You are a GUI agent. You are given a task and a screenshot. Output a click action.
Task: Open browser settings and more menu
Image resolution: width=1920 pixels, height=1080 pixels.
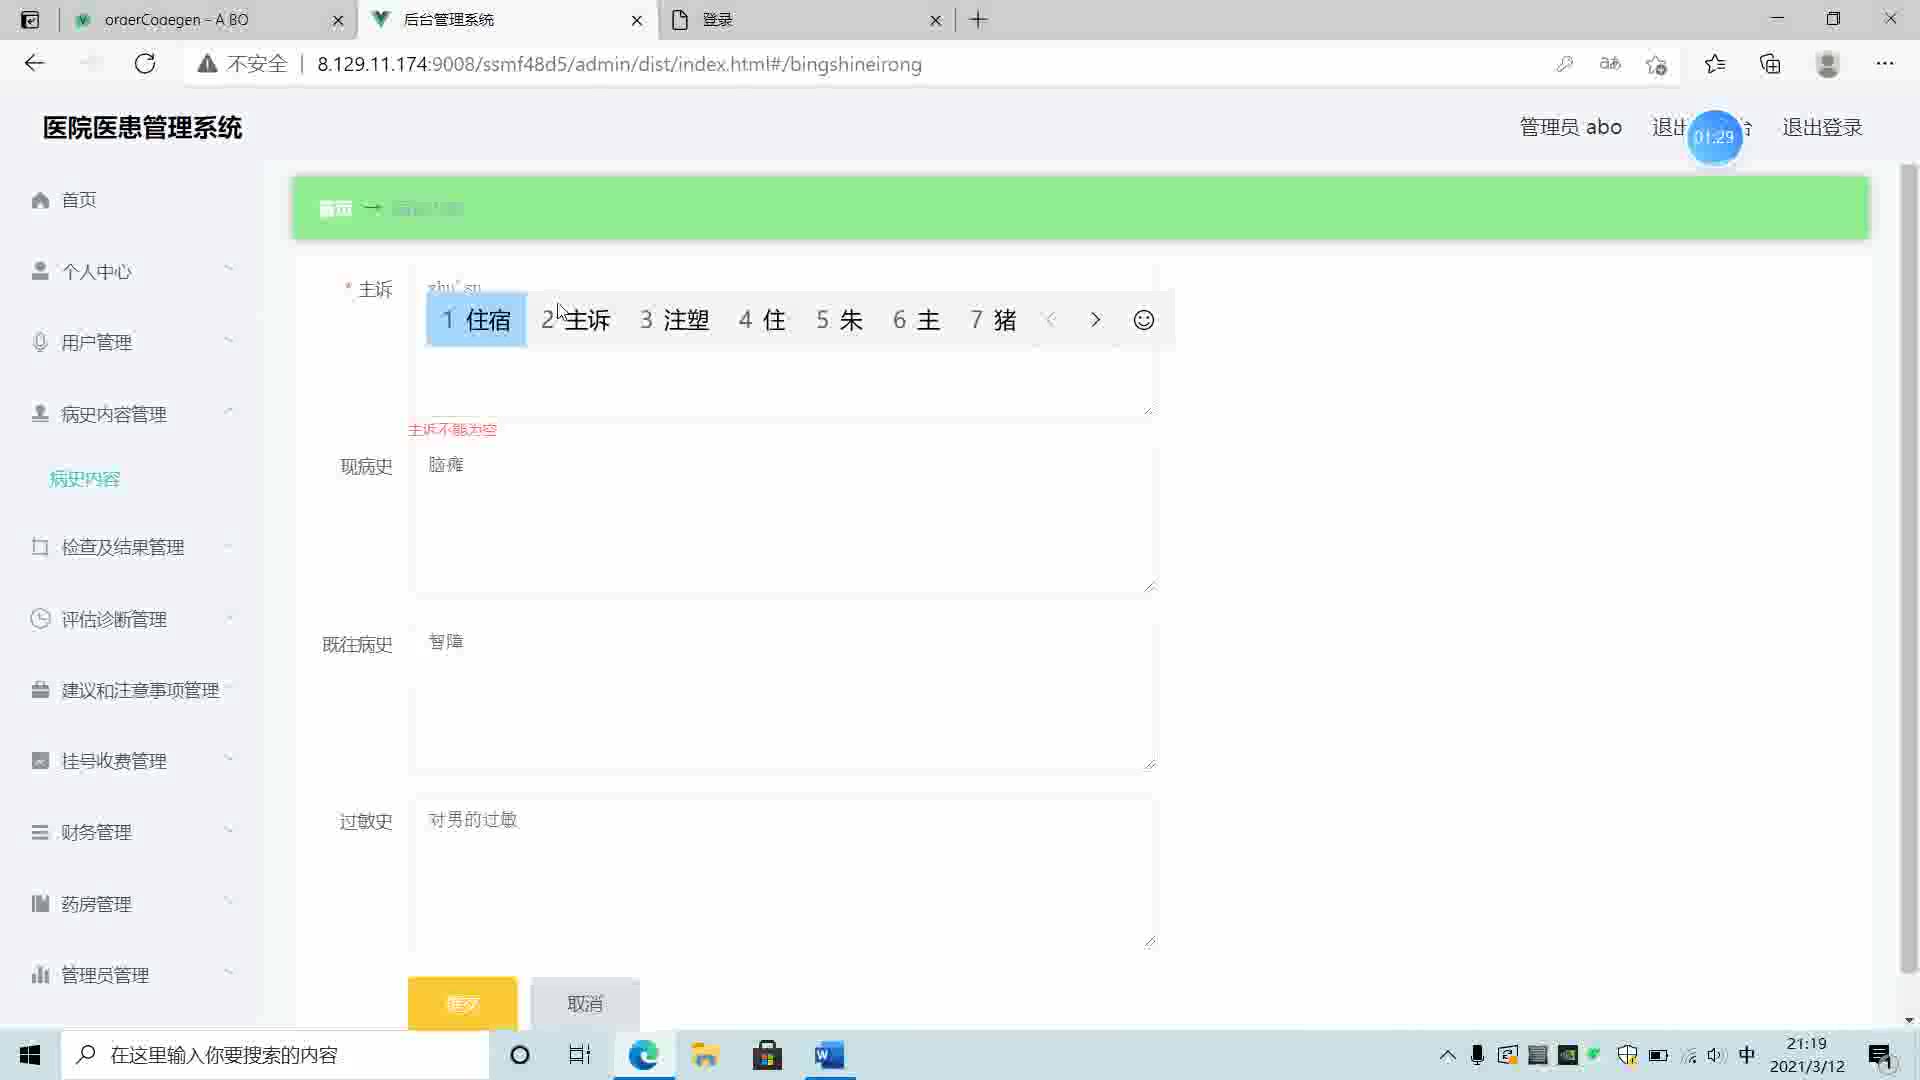coord(1885,64)
